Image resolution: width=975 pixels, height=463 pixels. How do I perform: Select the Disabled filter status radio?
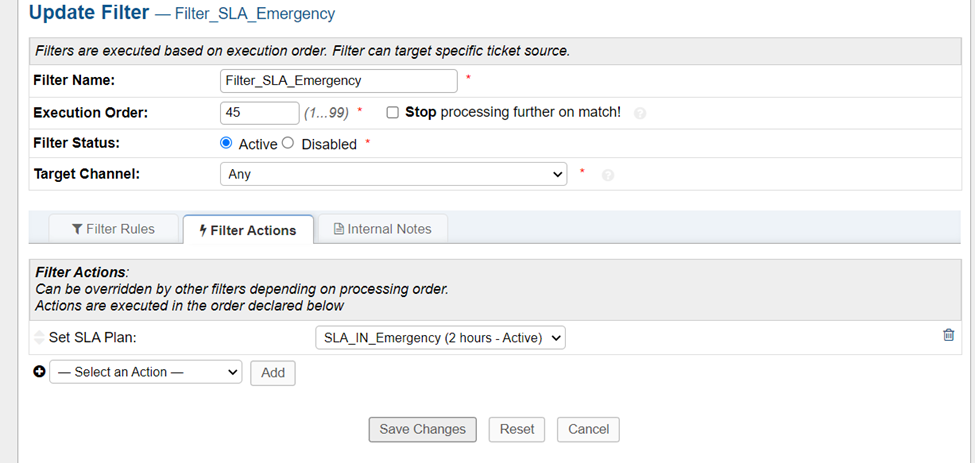click(x=288, y=143)
